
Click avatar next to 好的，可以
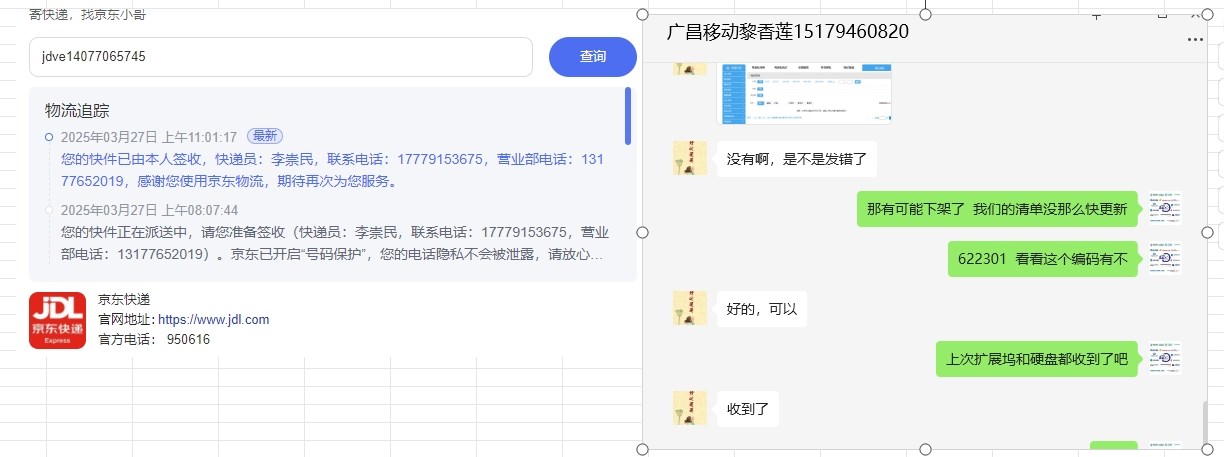click(690, 308)
